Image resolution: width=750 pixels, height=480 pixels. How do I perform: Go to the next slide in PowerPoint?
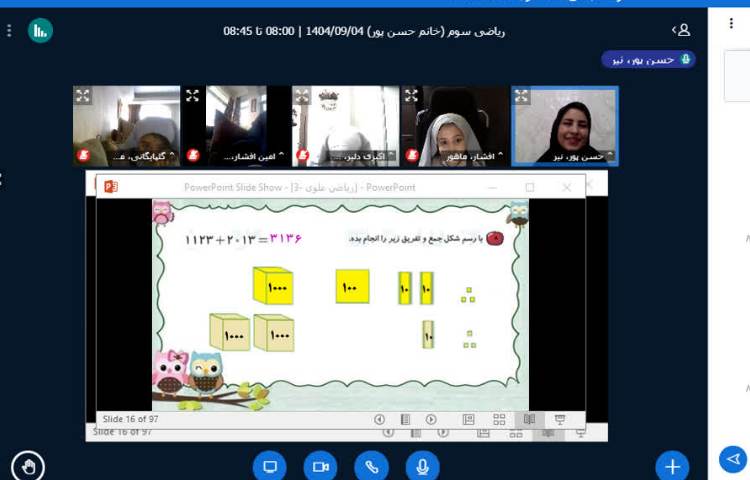pos(431,419)
